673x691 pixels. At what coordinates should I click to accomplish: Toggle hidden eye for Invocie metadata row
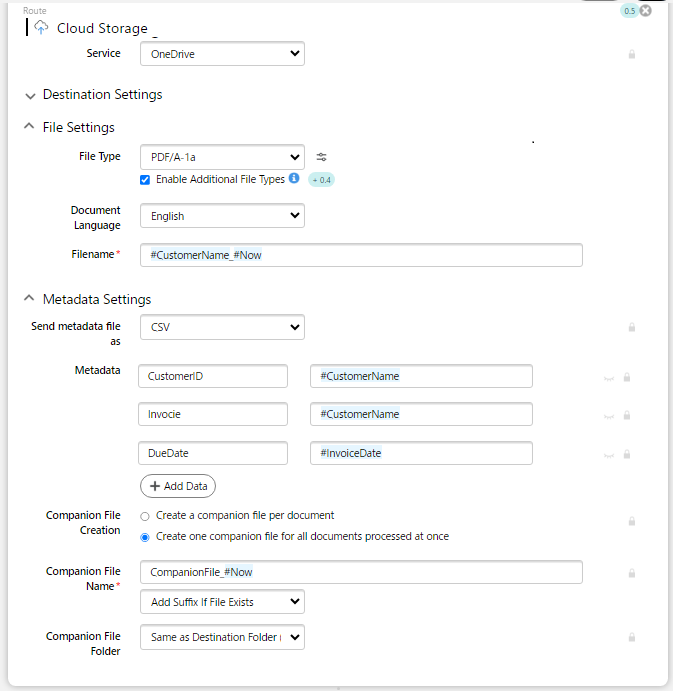click(x=609, y=416)
